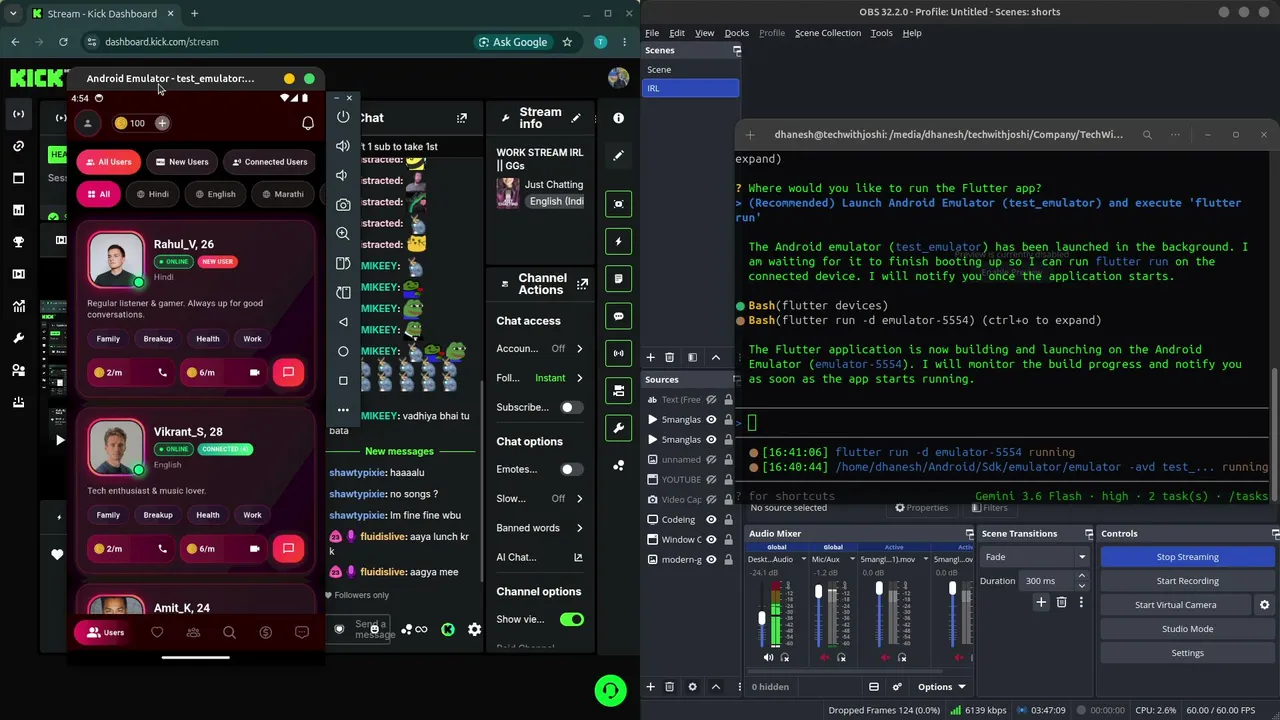Start a video call with Rahul_V
1280x720 pixels.
click(x=254, y=372)
